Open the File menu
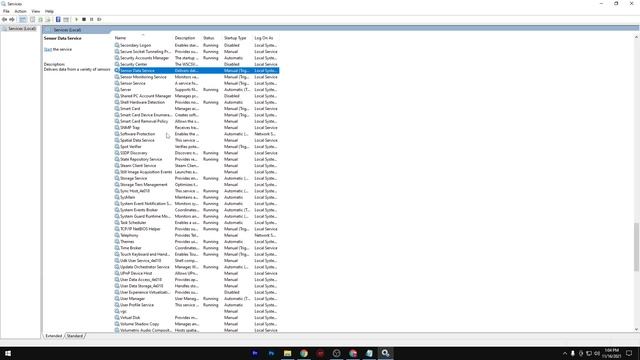Viewport: 640px width, 360px height. point(6,11)
